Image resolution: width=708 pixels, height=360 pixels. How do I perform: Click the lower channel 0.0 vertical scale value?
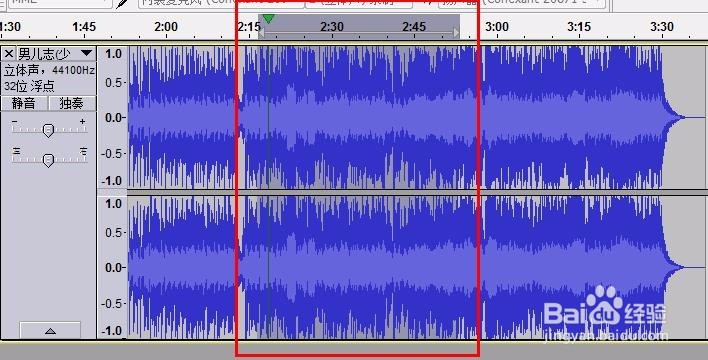[x=113, y=268]
